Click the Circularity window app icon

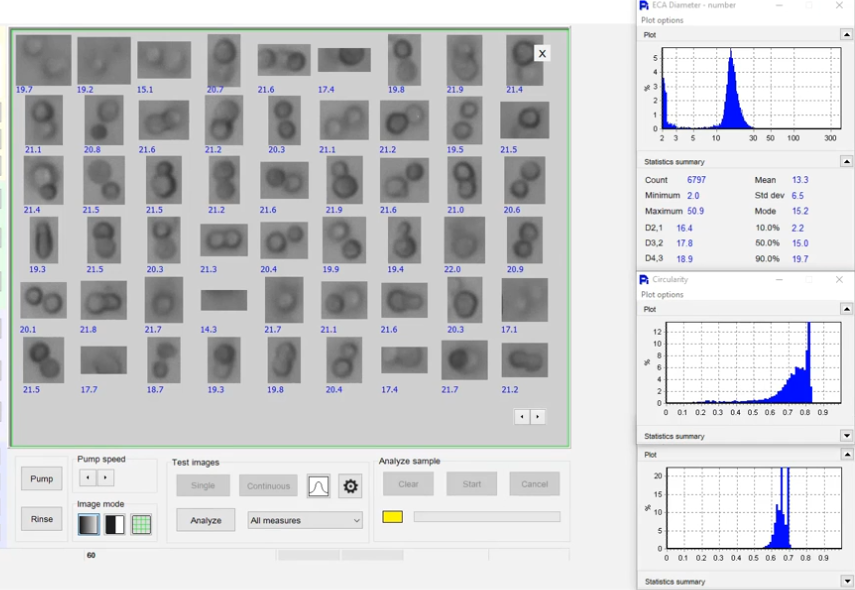click(x=644, y=280)
